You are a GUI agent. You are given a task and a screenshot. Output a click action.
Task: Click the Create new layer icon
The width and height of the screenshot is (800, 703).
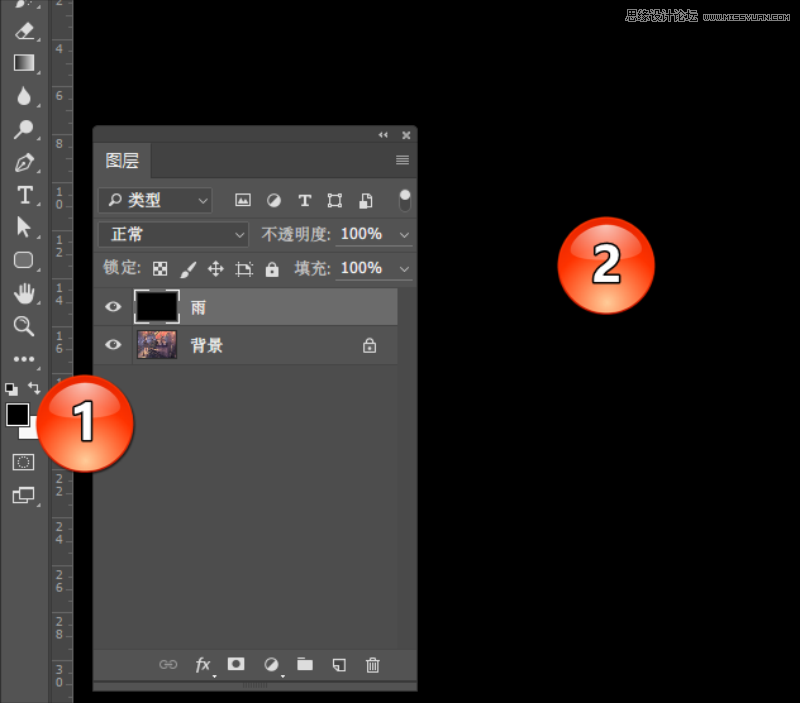coord(338,664)
